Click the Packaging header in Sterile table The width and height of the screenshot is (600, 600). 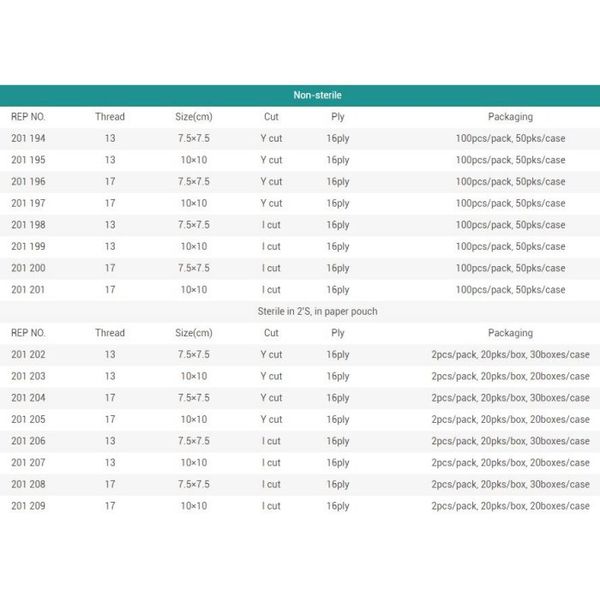click(x=510, y=333)
